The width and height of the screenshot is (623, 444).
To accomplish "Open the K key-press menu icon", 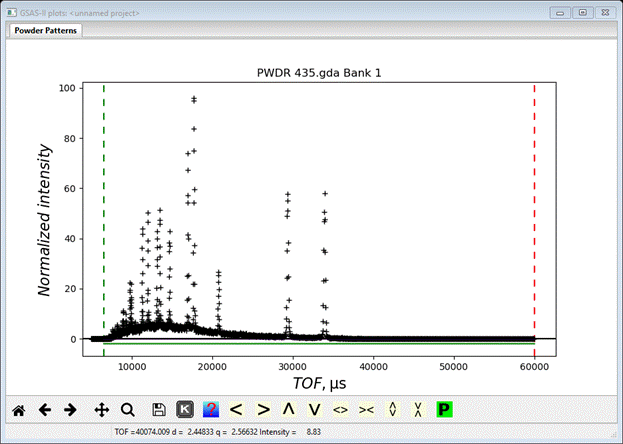I will click(x=185, y=409).
